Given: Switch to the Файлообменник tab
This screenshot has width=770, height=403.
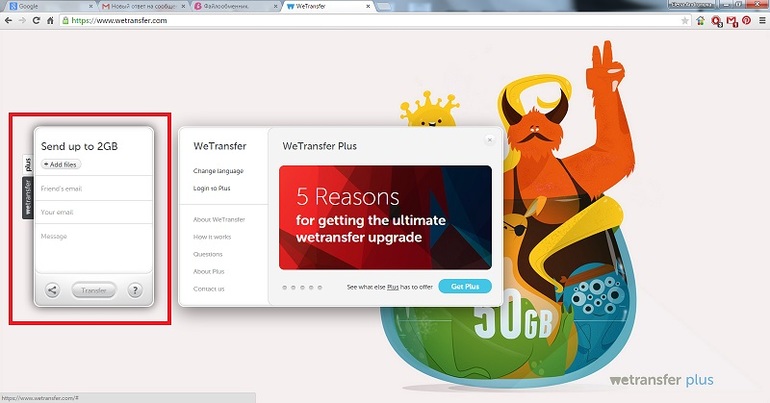Looking at the screenshot, I should pos(236,6).
